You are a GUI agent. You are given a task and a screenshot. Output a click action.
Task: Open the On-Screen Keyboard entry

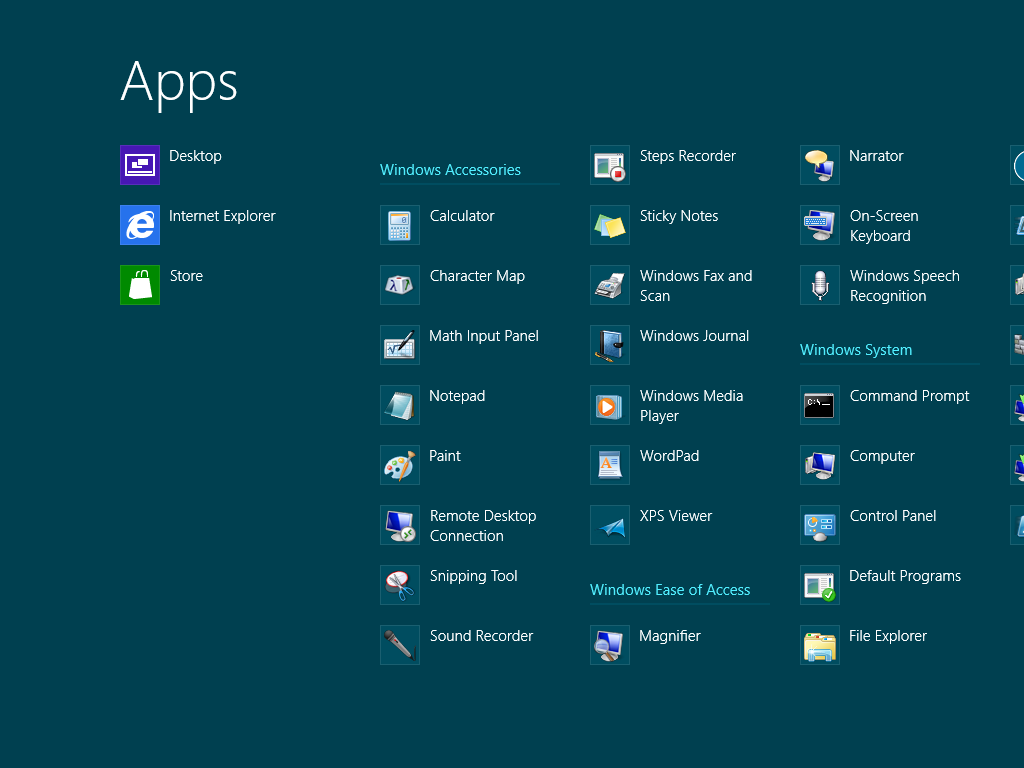click(883, 226)
